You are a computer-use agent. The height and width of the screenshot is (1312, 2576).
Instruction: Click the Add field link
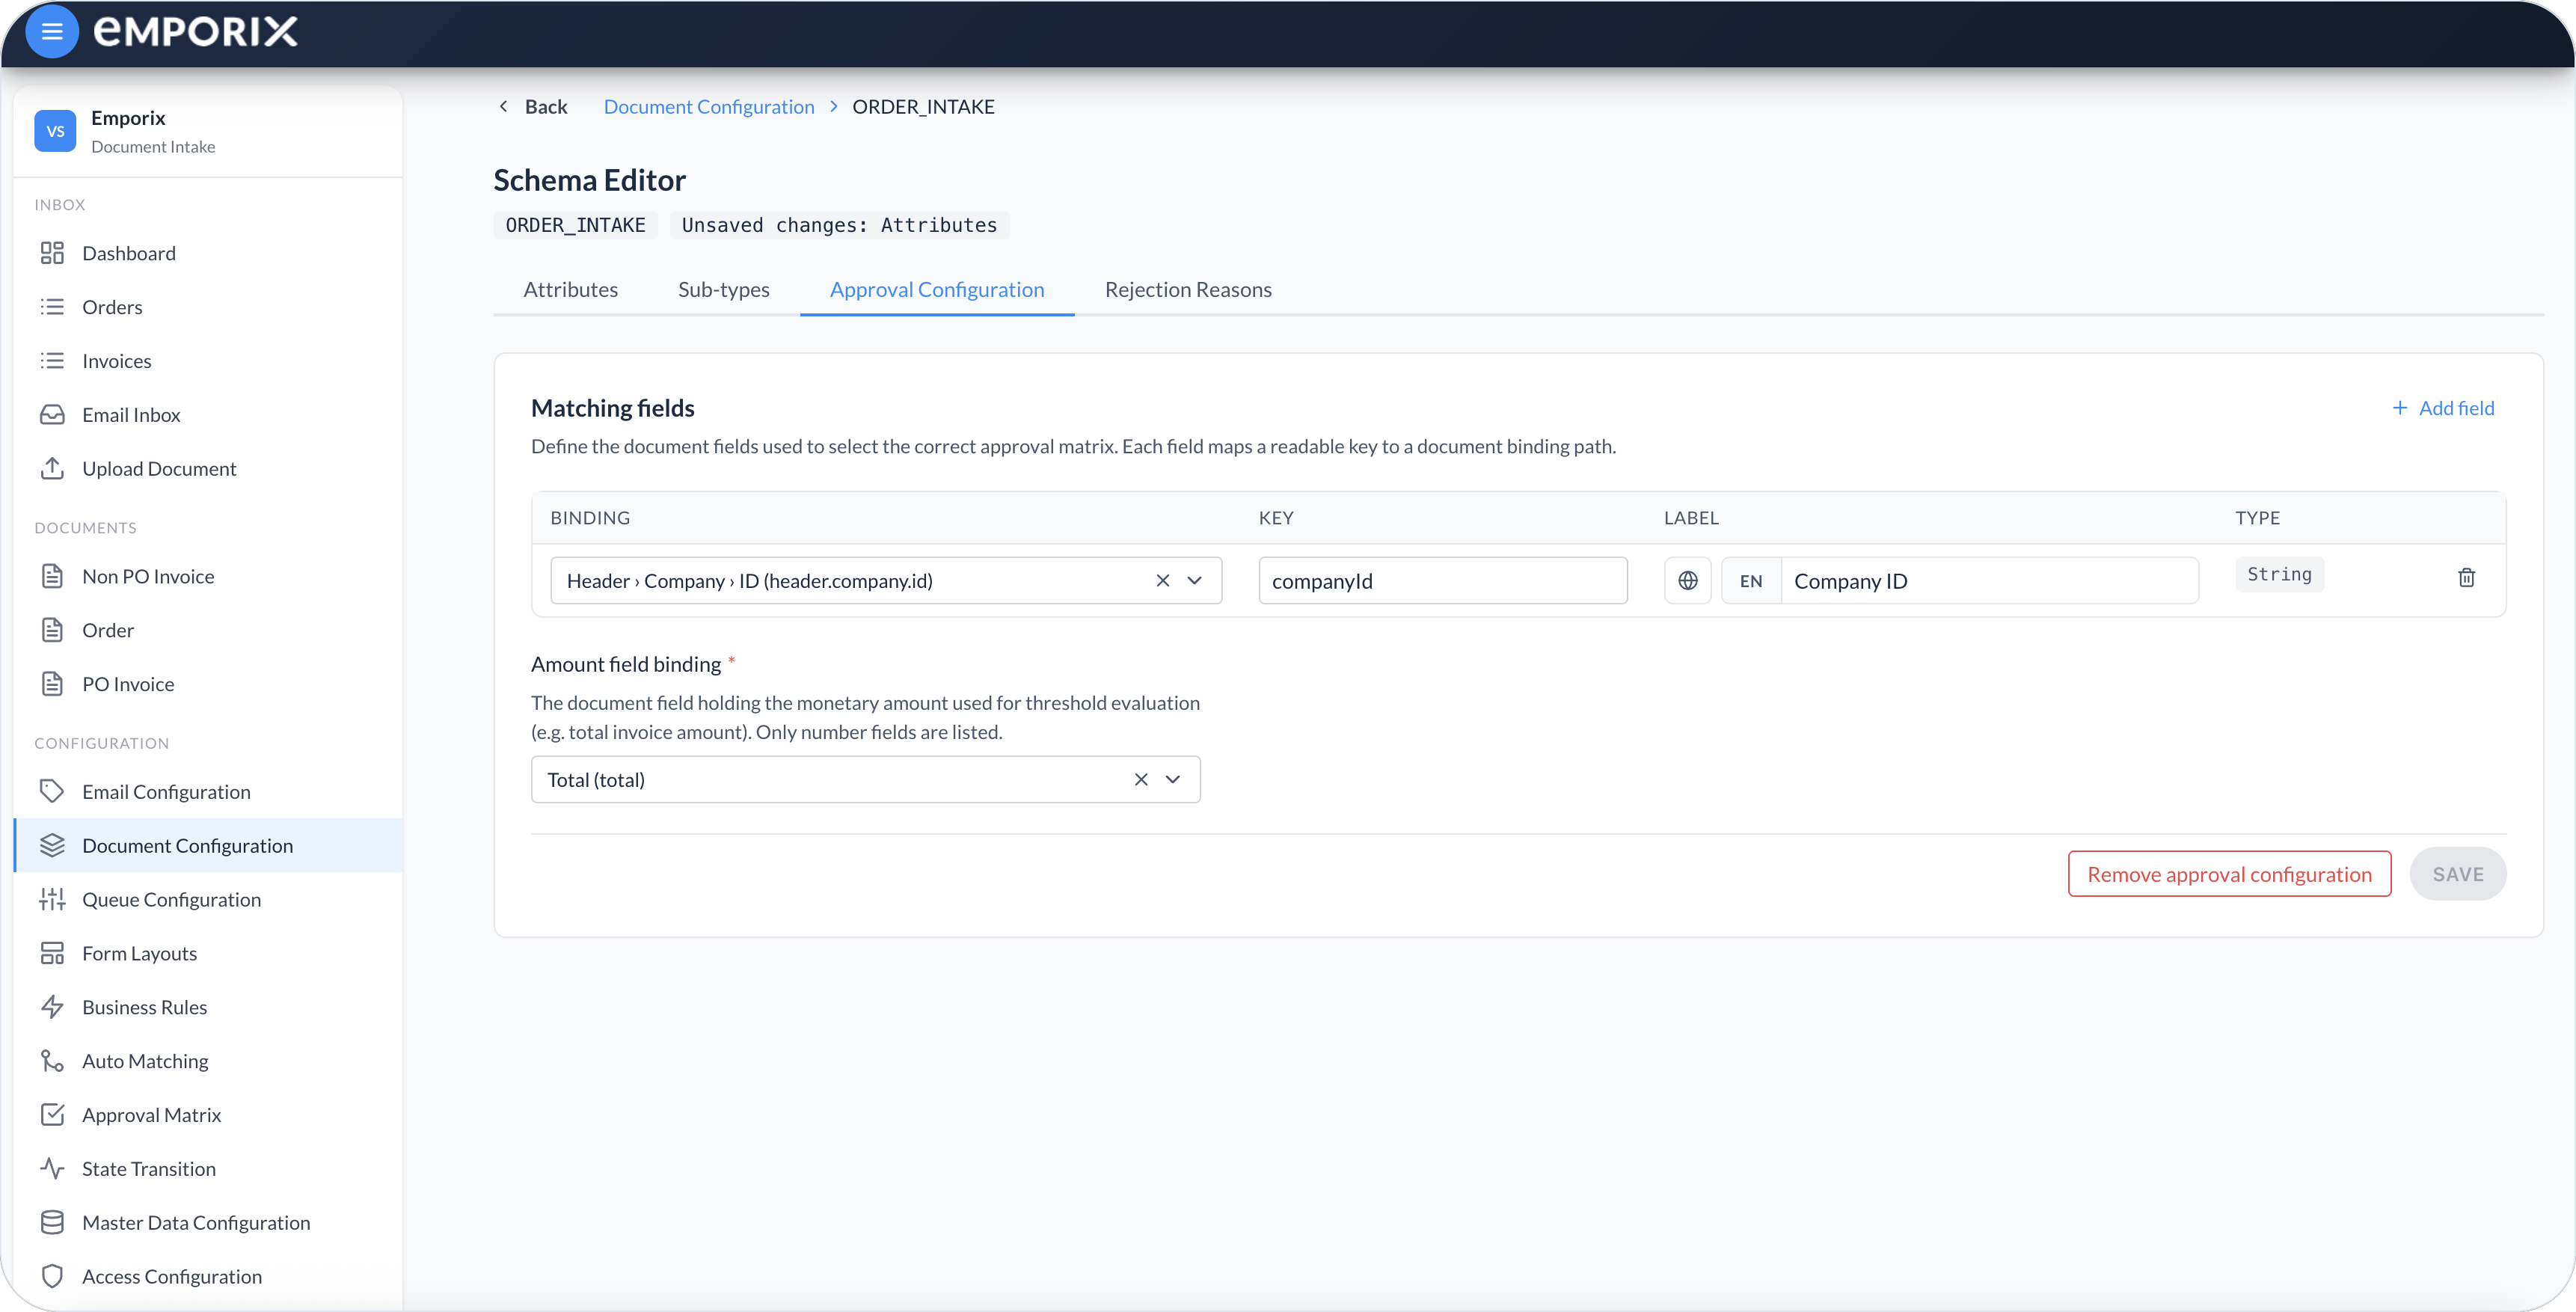pyautogui.click(x=2443, y=408)
